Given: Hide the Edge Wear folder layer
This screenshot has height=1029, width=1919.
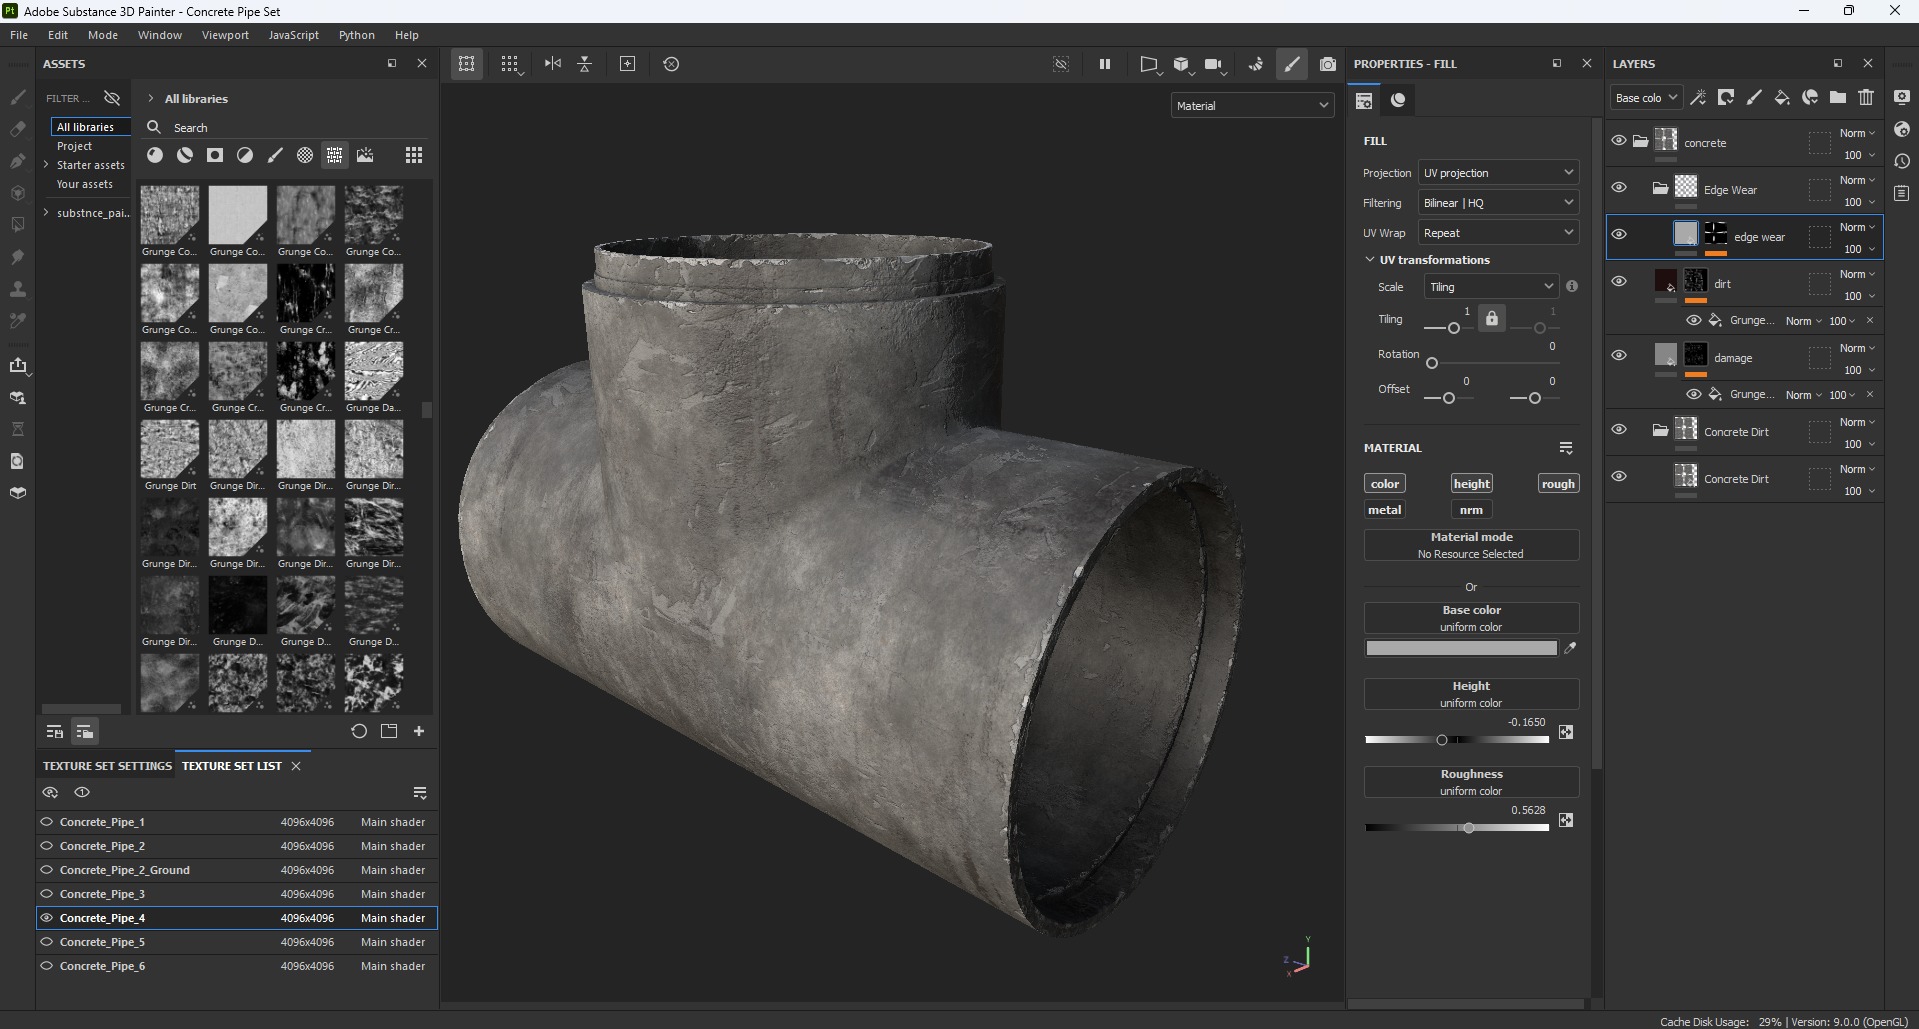Looking at the screenshot, I should click(1619, 188).
